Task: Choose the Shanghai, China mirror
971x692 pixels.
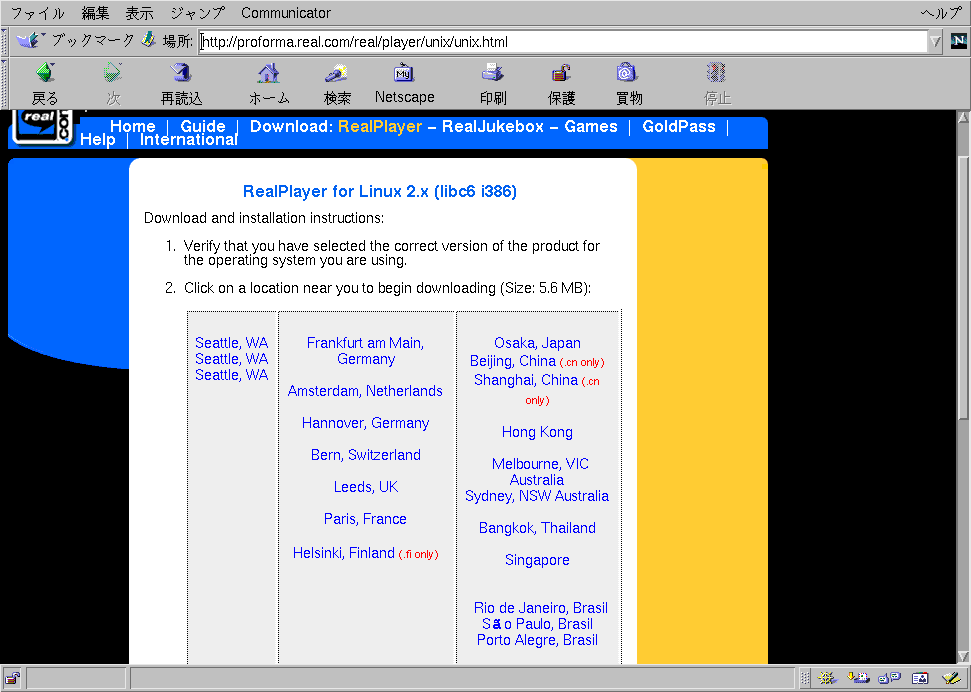Action: [x=526, y=380]
